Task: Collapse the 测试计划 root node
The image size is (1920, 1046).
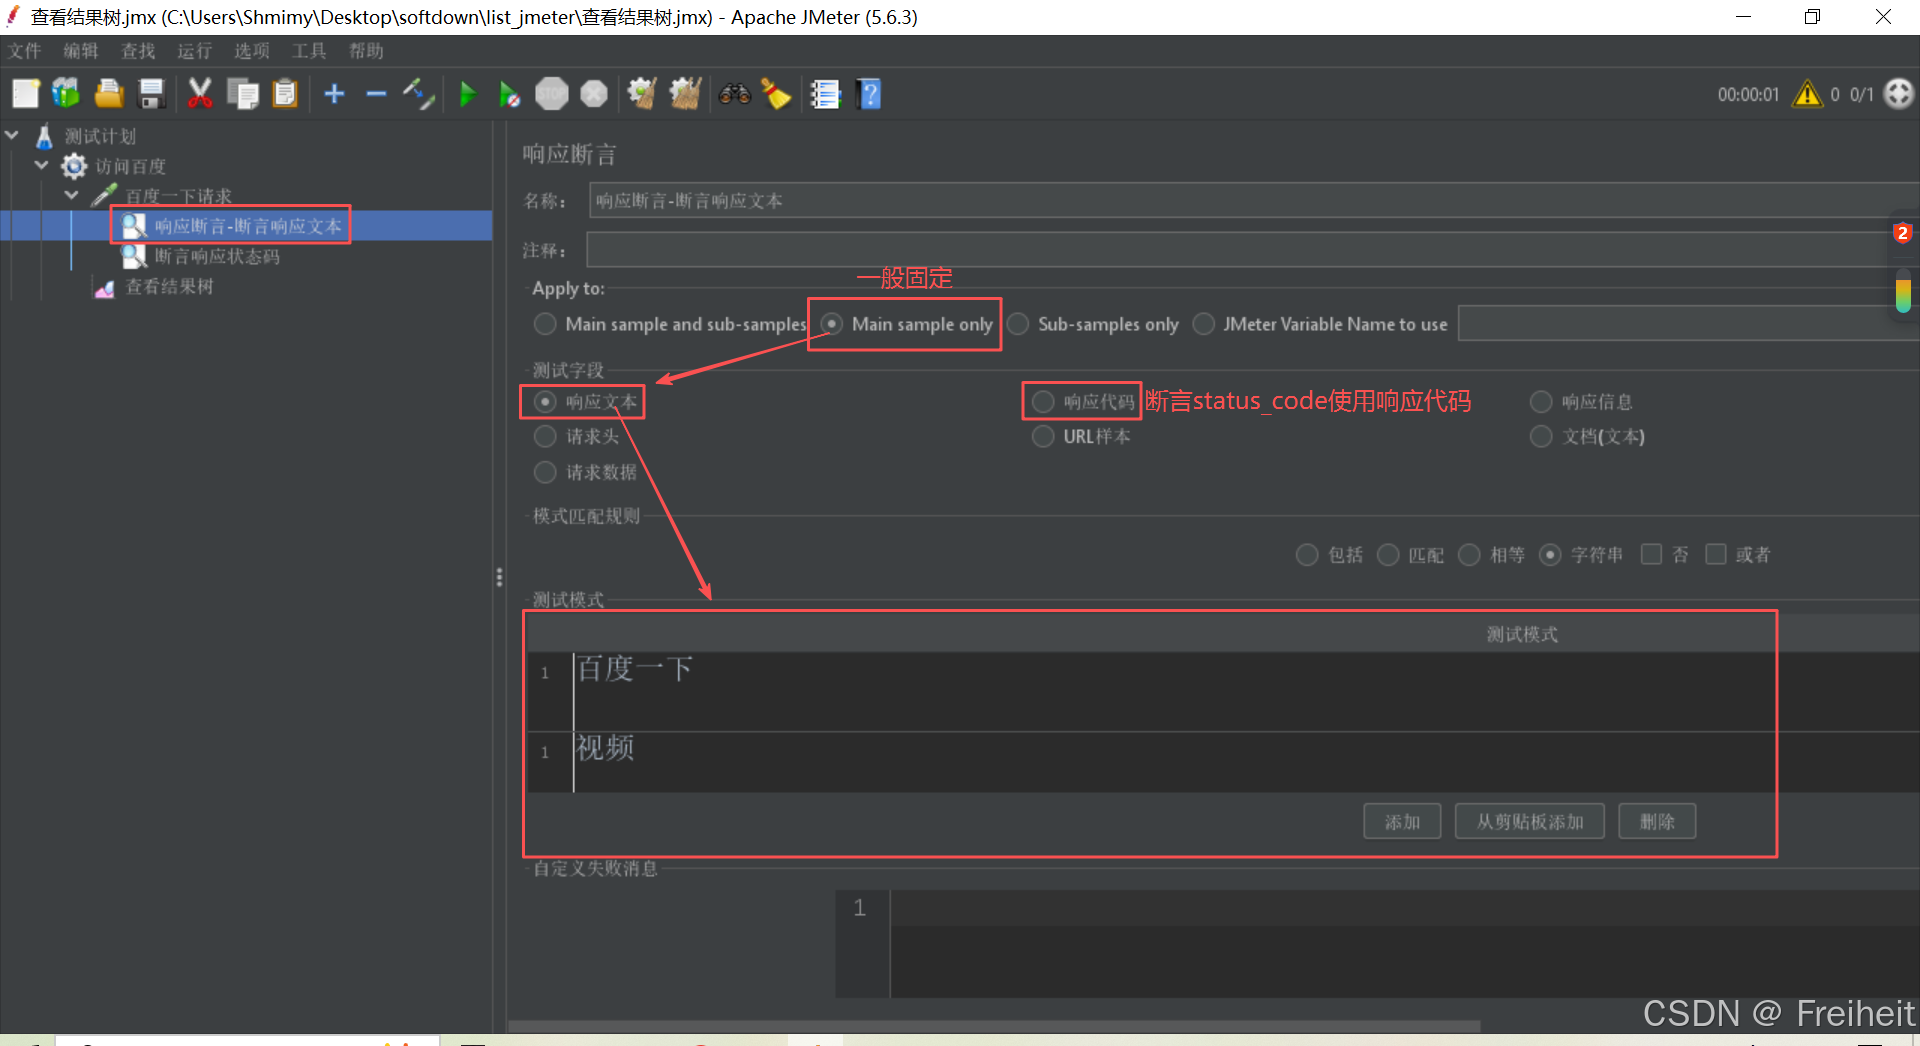Action: click(x=12, y=135)
